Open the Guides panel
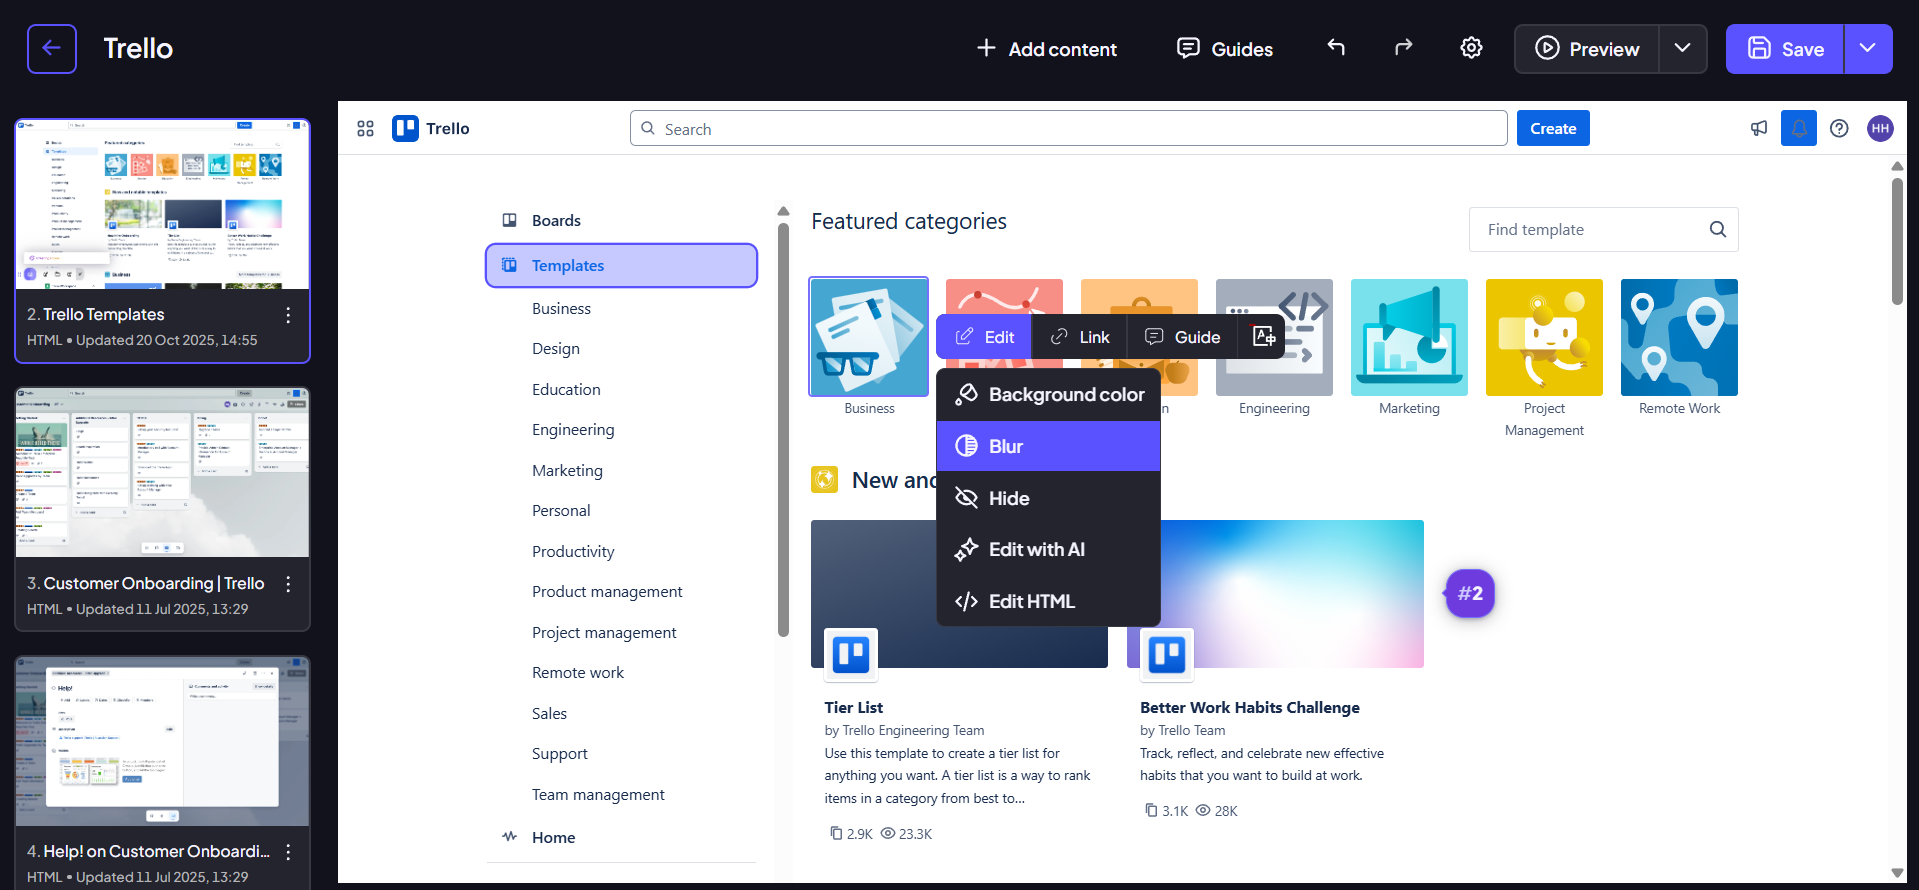This screenshot has height=890, width=1919. pos(1225,49)
